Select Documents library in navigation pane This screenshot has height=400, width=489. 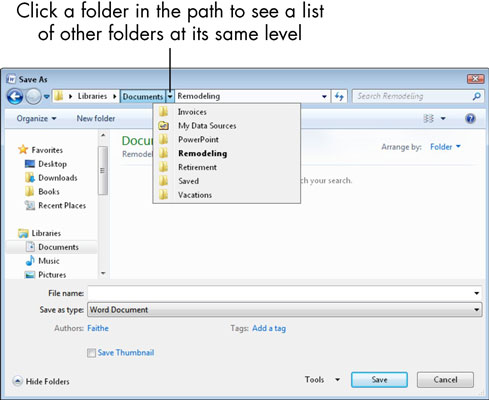[58, 247]
